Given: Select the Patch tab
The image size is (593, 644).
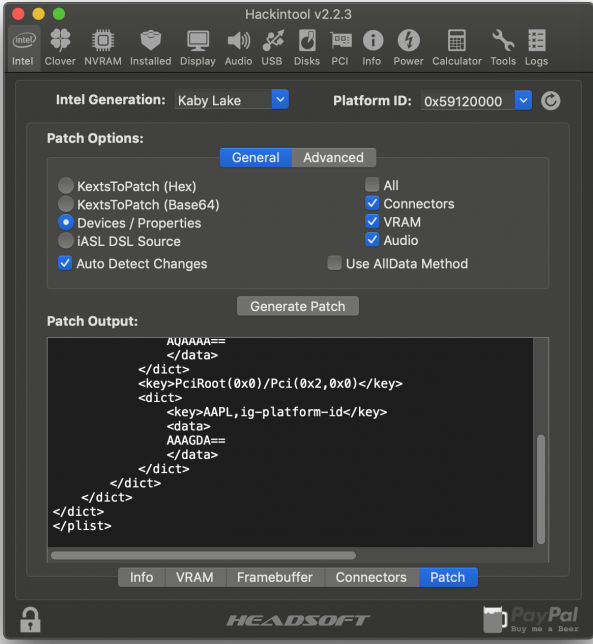Looking at the screenshot, I should click(x=448, y=577).
